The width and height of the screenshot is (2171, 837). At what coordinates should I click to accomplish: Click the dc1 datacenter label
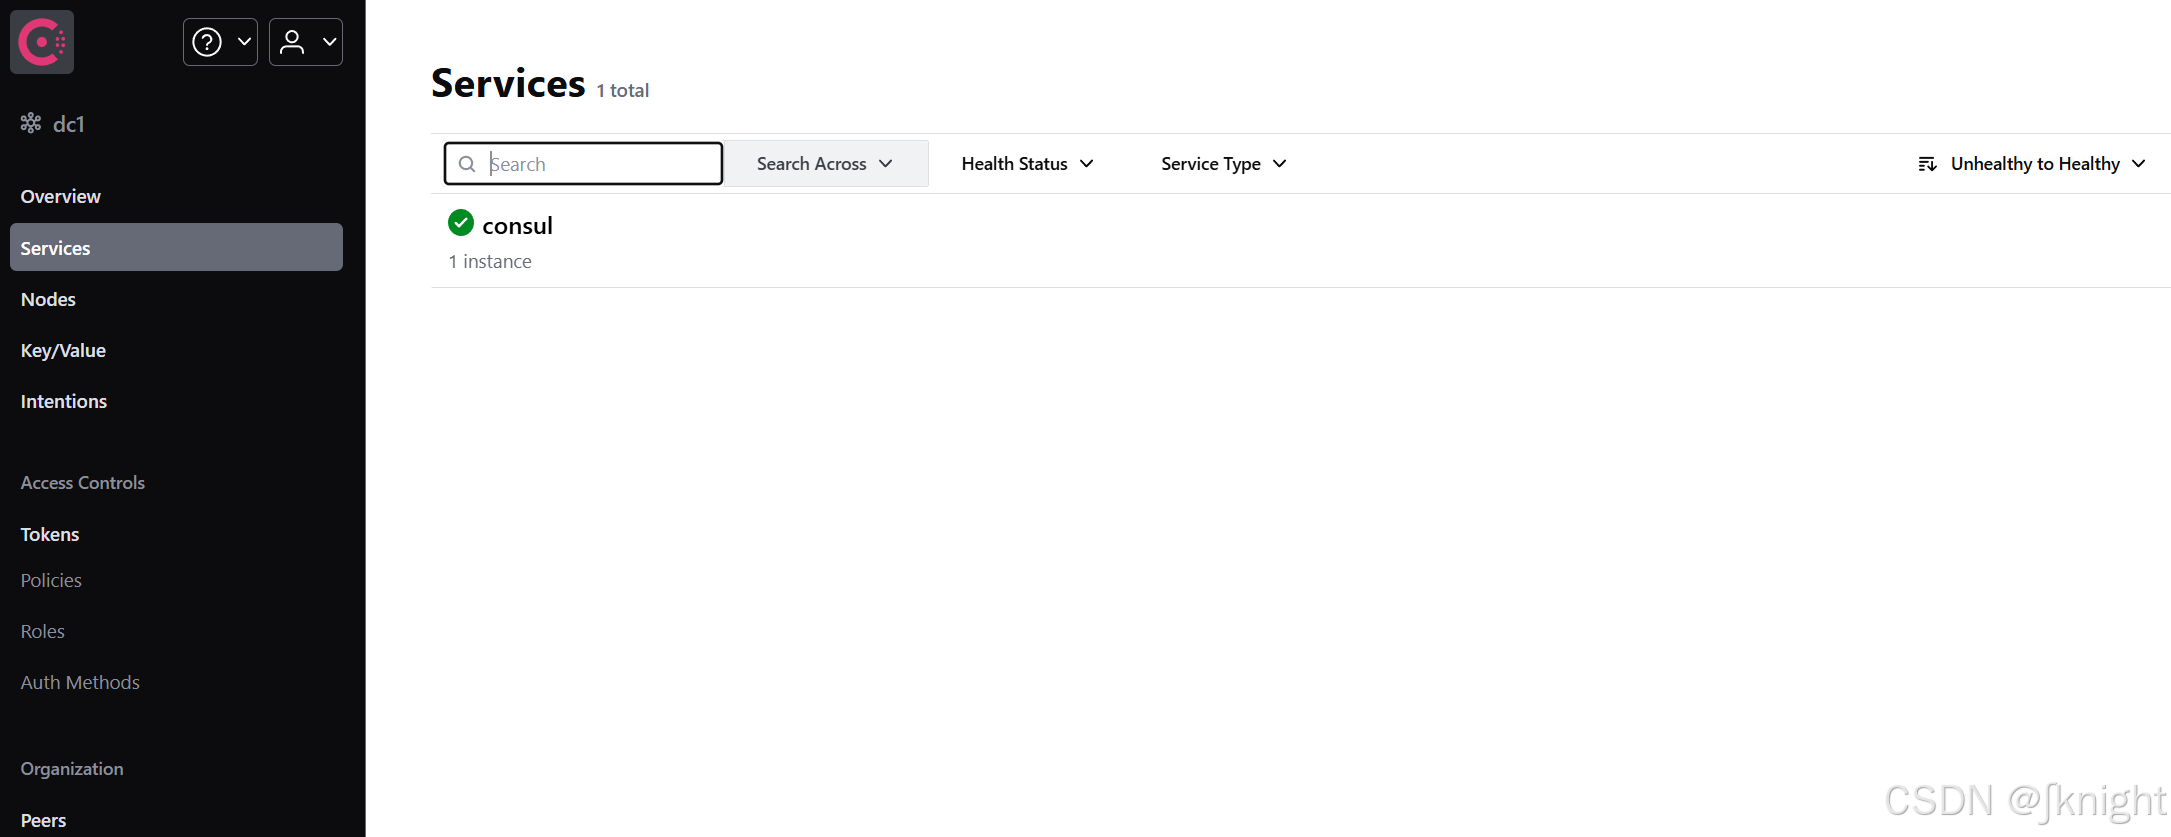coord(69,124)
